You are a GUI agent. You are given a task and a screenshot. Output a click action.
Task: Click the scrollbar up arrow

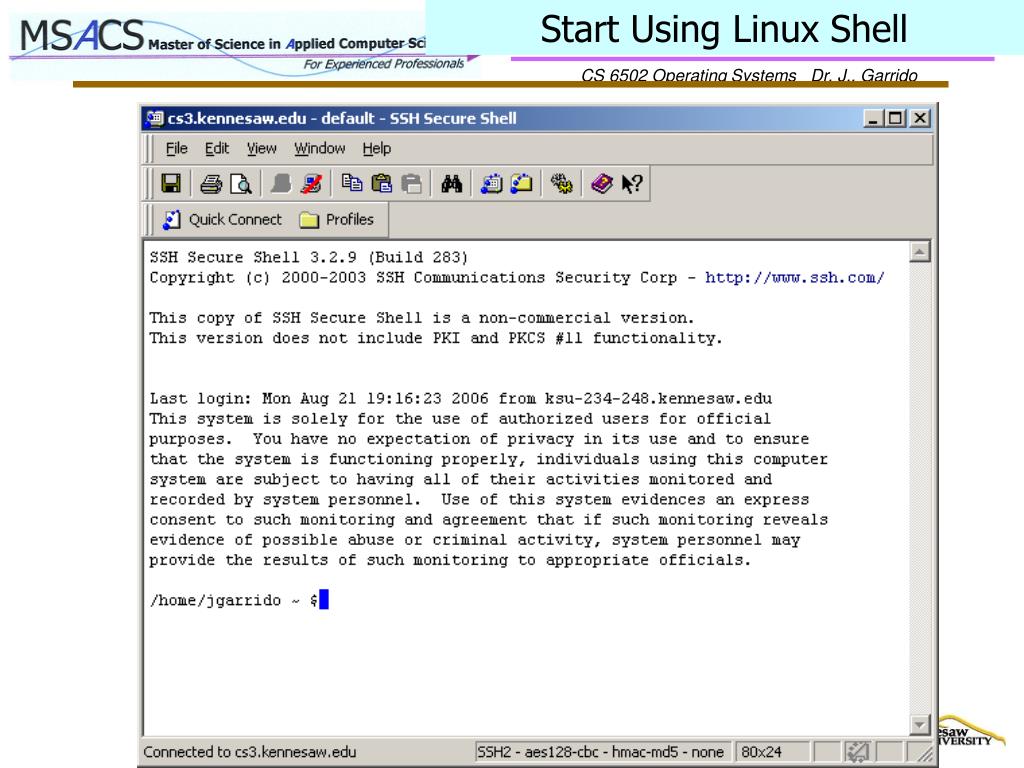(920, 251)
